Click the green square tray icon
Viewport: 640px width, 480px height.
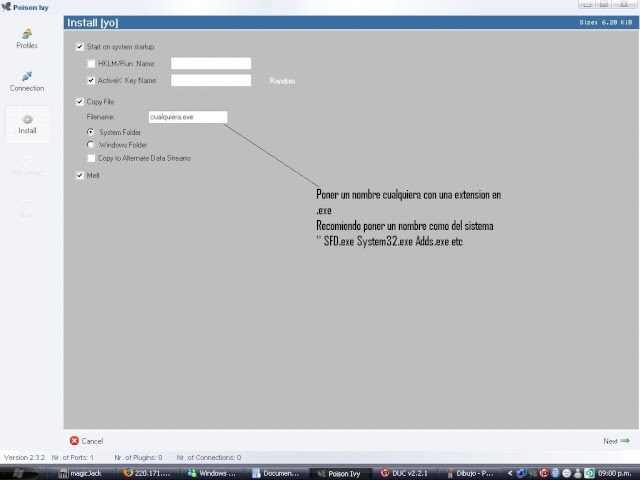(x=589, y=473)
